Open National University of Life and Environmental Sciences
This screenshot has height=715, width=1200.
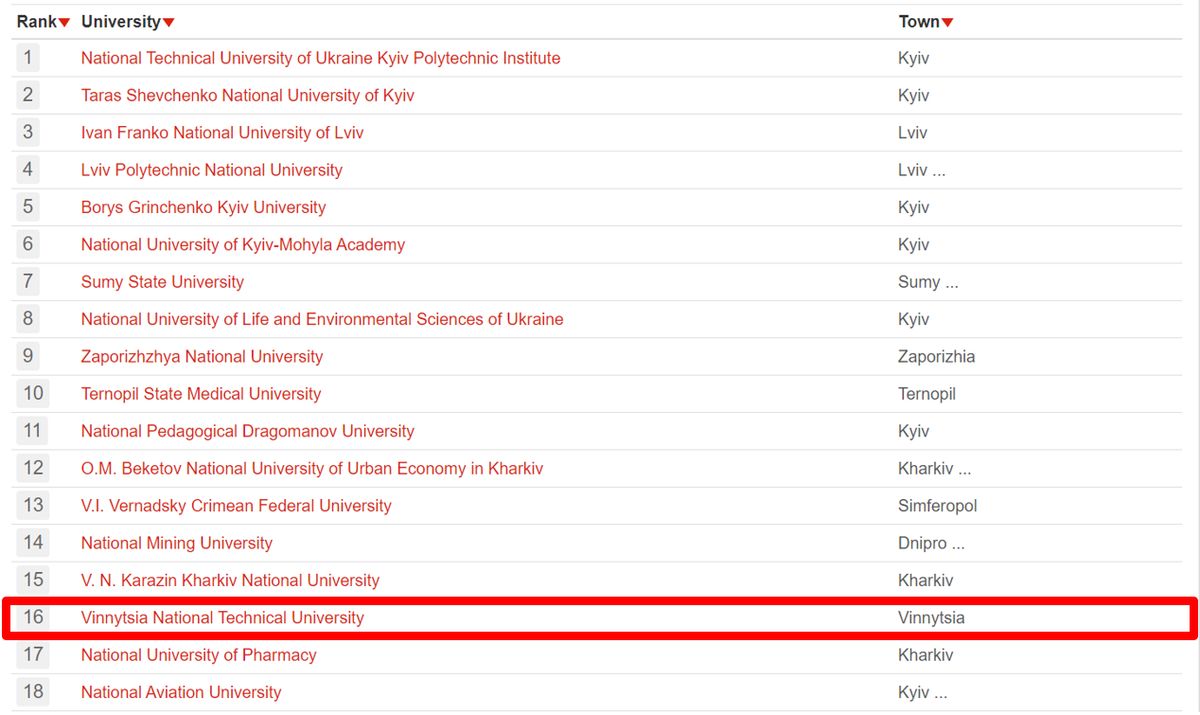coord(322,319)
